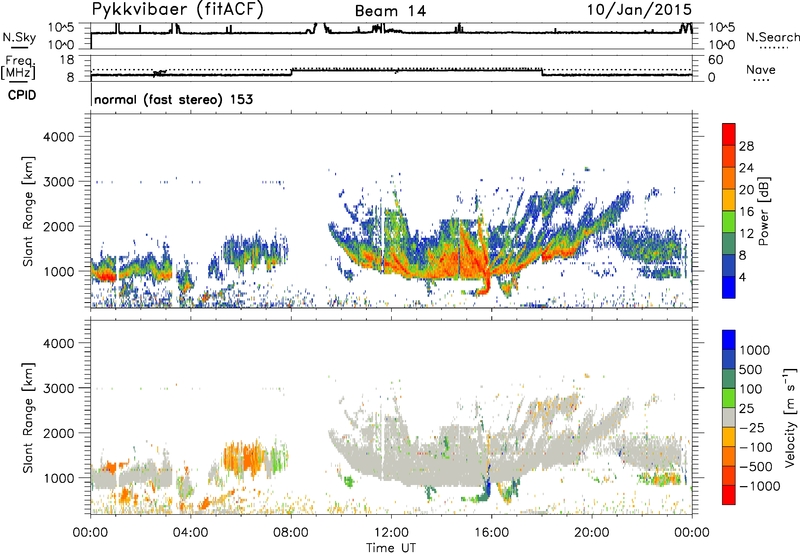The width and height of the screenshot is (800, 554).
Task: Select the N.Sky legend label
Action: point(19,37)
